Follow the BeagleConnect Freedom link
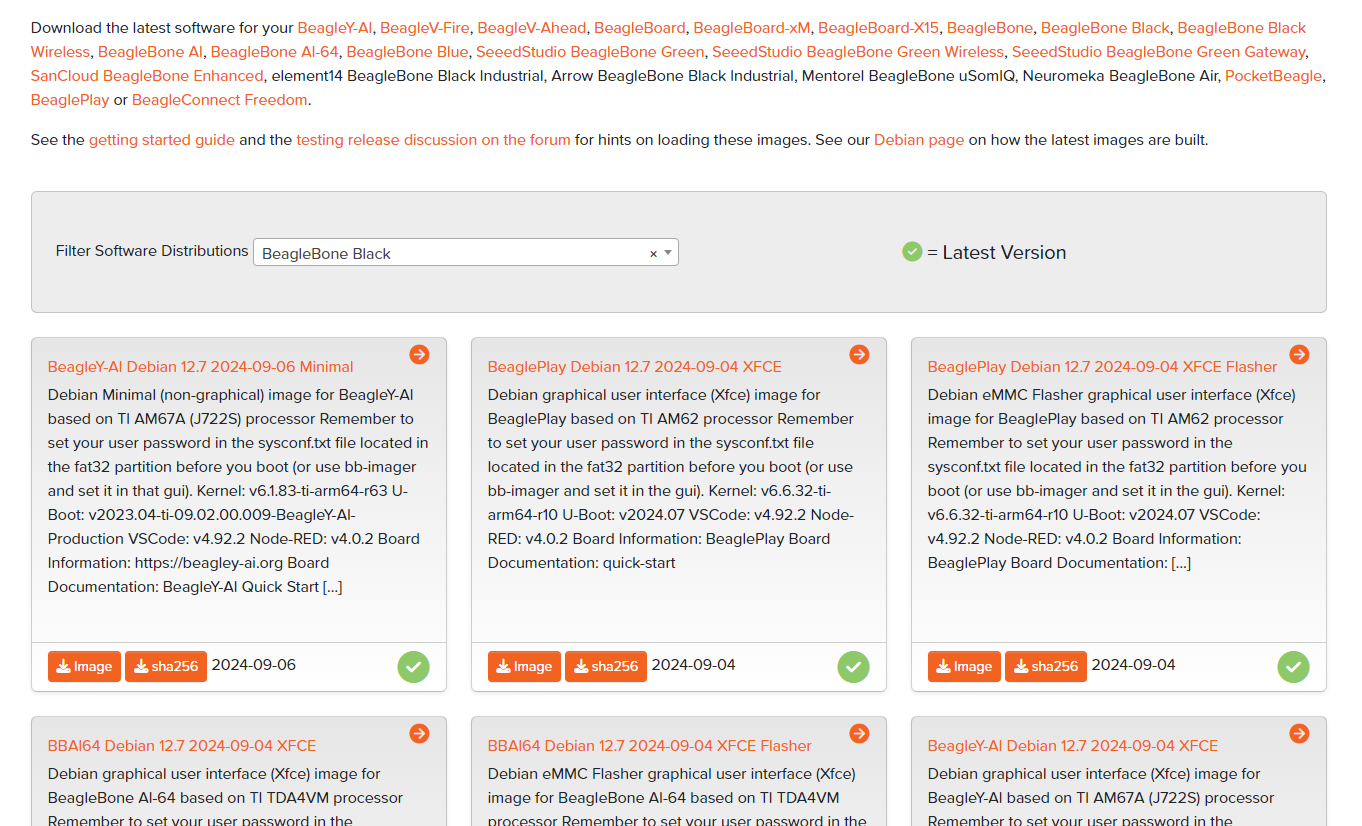The height and width of the screenshot is (826, 1362). 220,100
